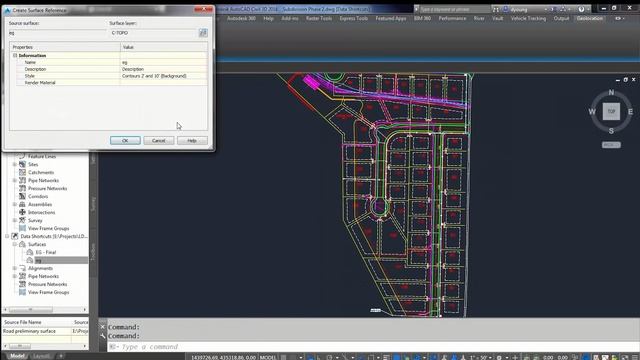Viewport: 640px width, 360px height.
Task: Select the Assemblies icon
Action: 22,204
